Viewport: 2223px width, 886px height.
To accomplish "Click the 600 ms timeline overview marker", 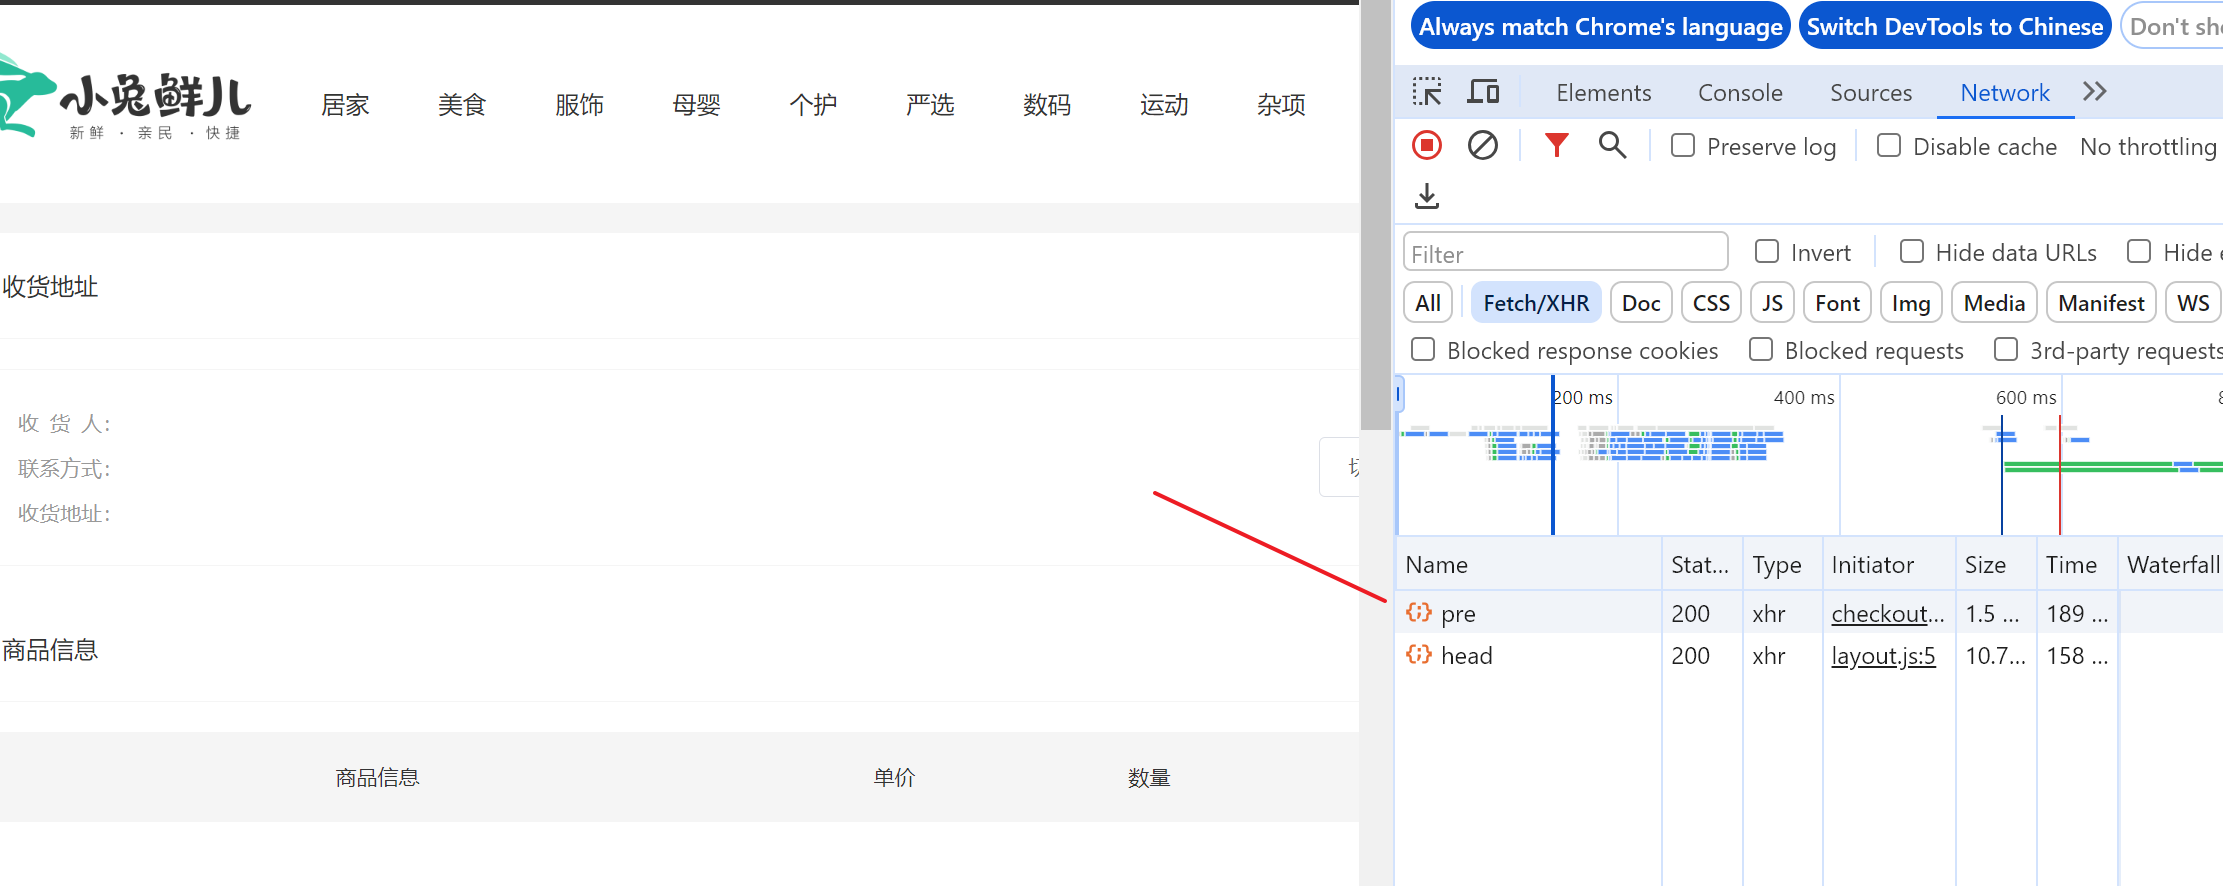I will [x=2026, y=397].
